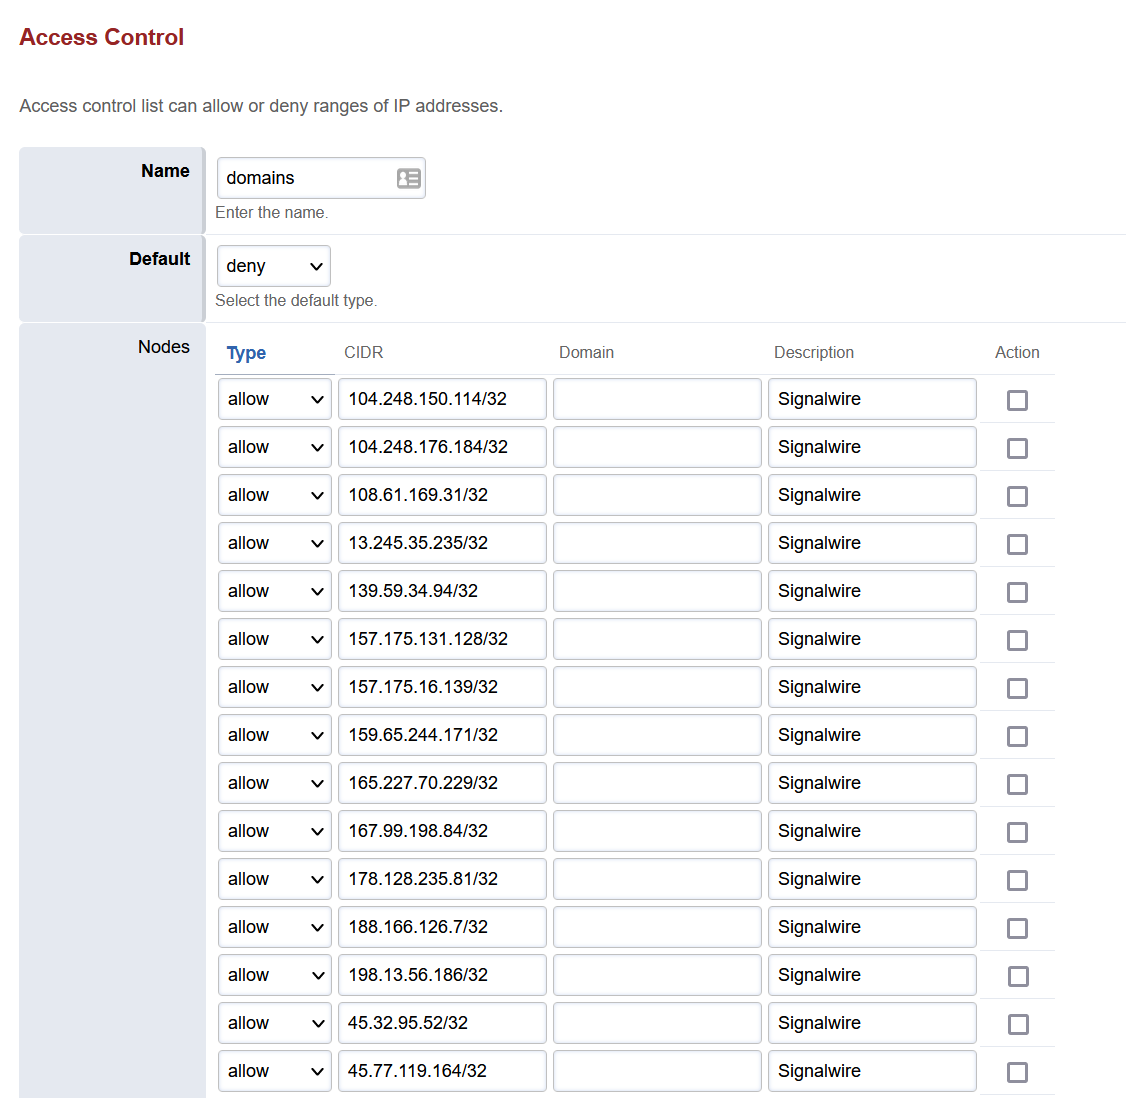Check the Action checkbox for 104.248.150.114/32

(x=1017, y=400)
